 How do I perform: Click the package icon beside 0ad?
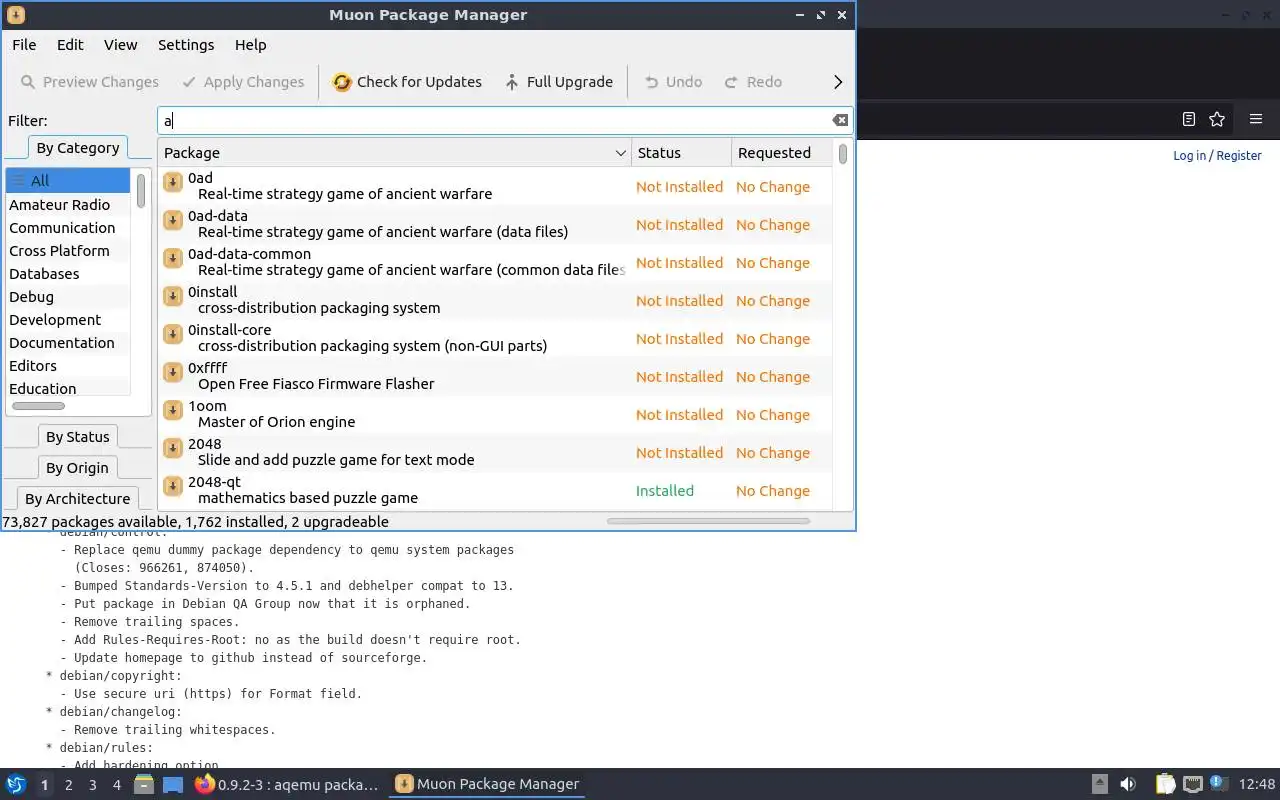(172, 181)
